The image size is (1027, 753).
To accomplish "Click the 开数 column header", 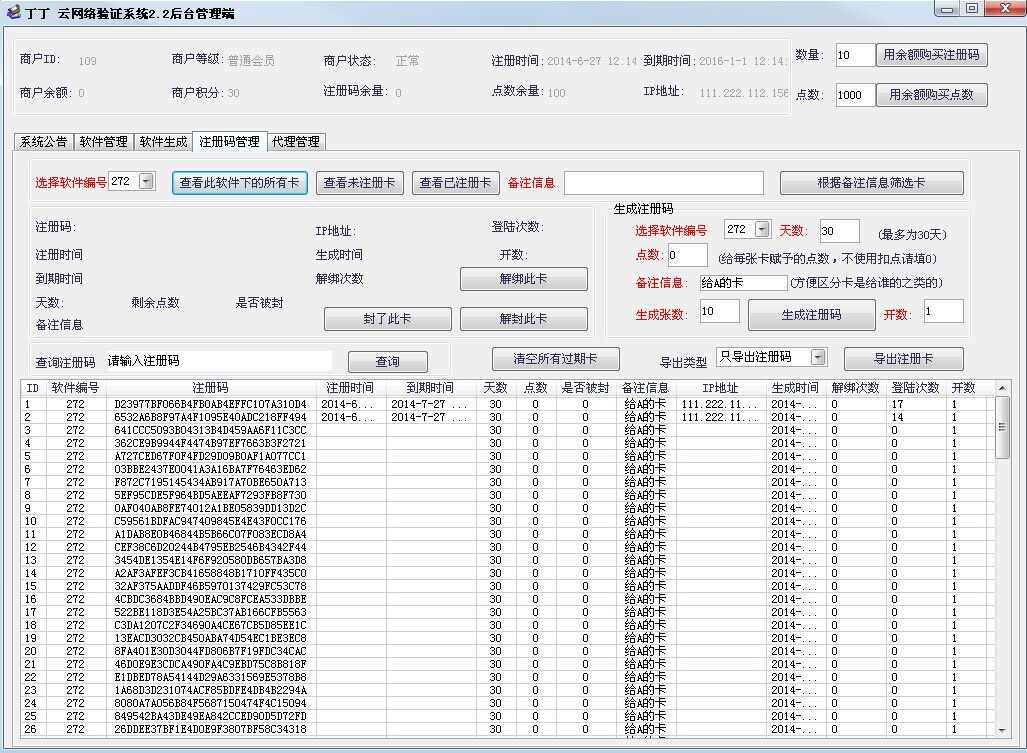I will [x=964, y=388].
